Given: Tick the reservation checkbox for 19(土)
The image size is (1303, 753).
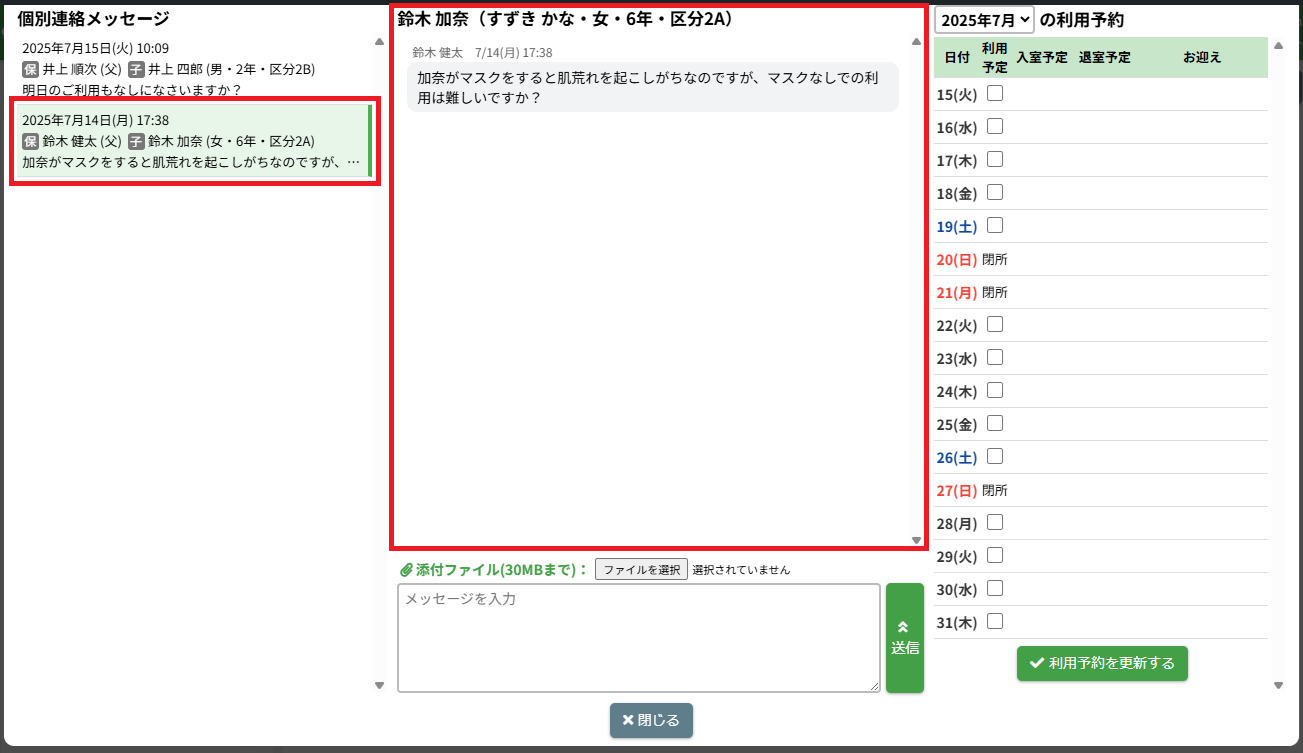Looking at the screenshot, I should (995, 226).
